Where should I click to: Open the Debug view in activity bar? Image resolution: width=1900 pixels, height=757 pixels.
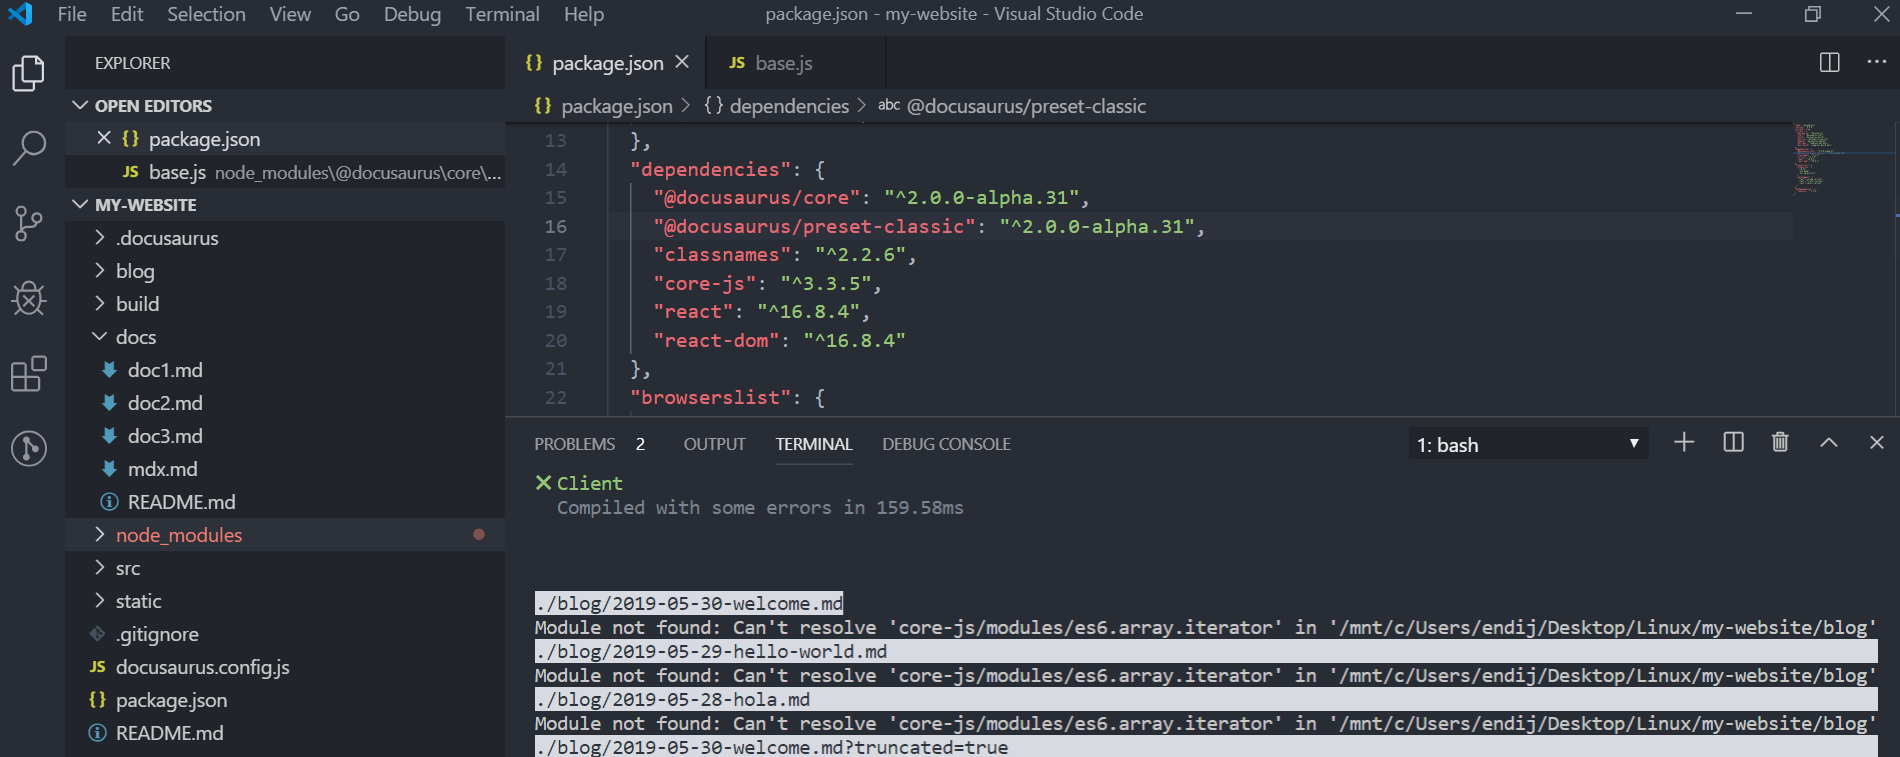pyautogui.click(x=29, y=298)
